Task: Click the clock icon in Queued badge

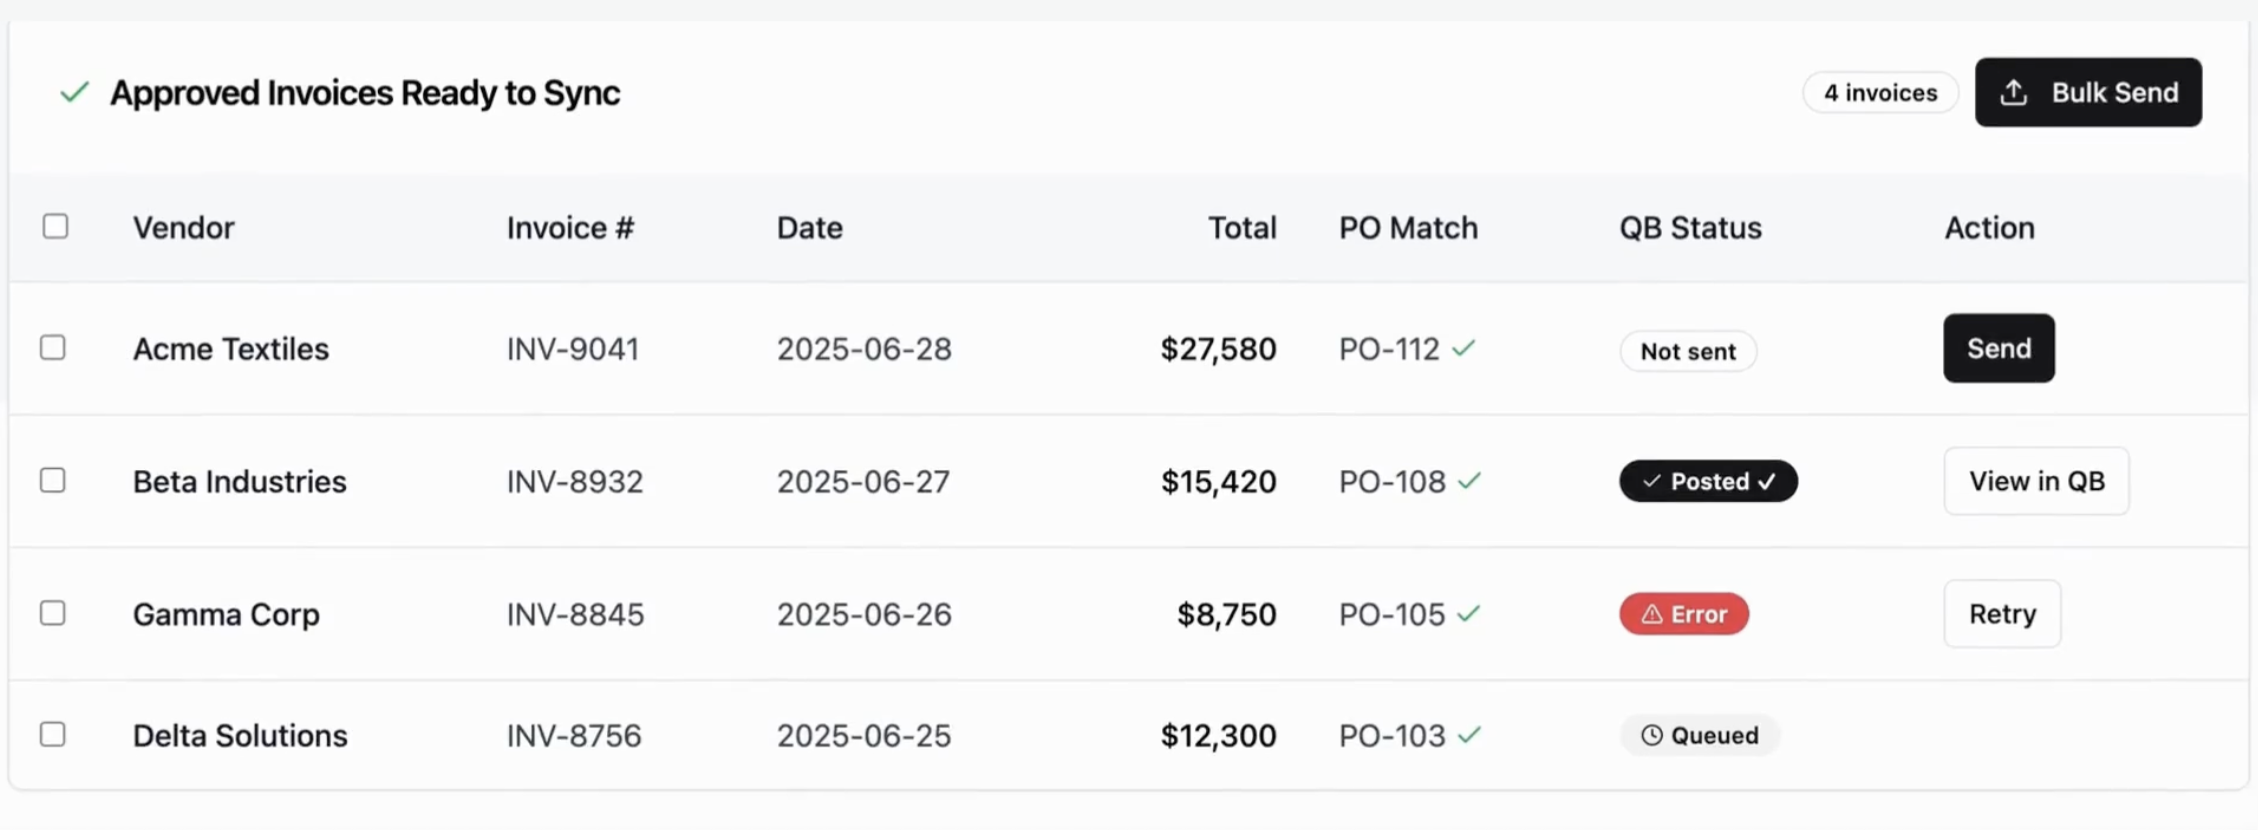Action: point(1652,736)
